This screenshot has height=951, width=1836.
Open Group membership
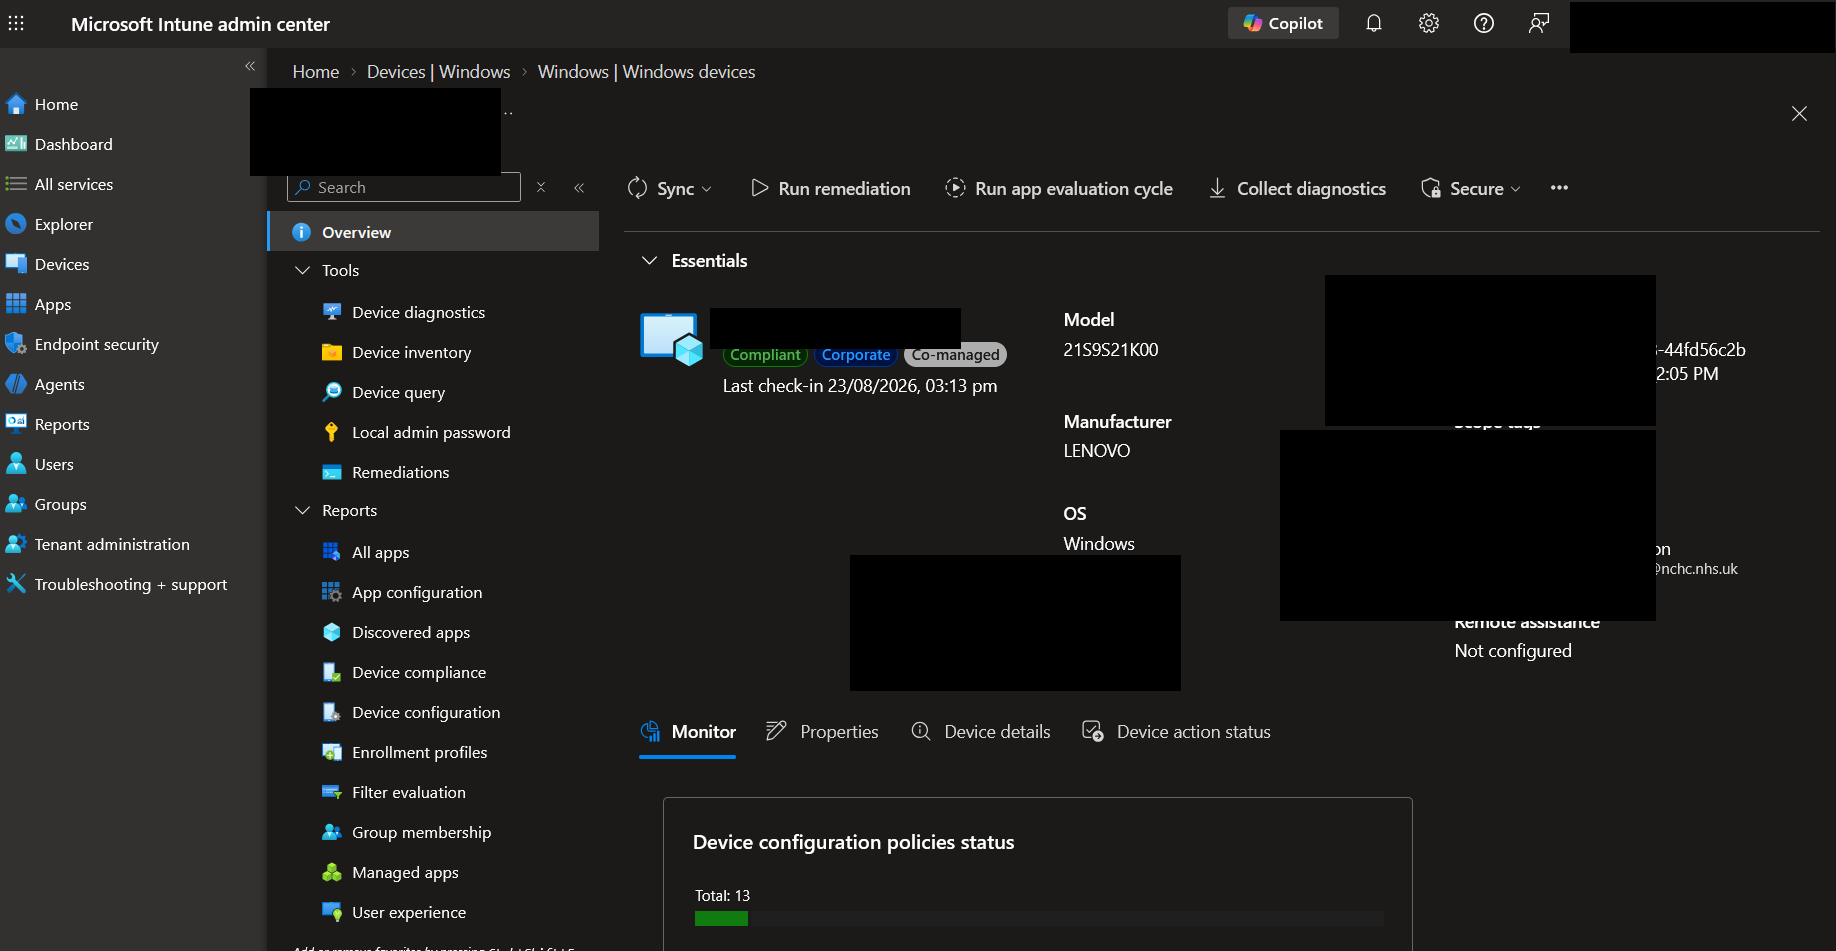point(421,832)
